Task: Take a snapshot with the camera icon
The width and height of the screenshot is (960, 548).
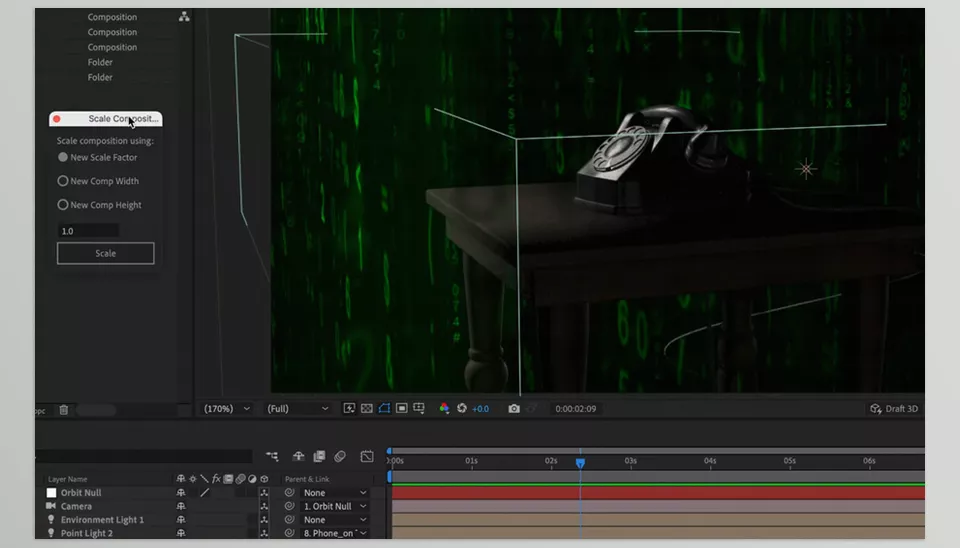Action: coord(514,408)
